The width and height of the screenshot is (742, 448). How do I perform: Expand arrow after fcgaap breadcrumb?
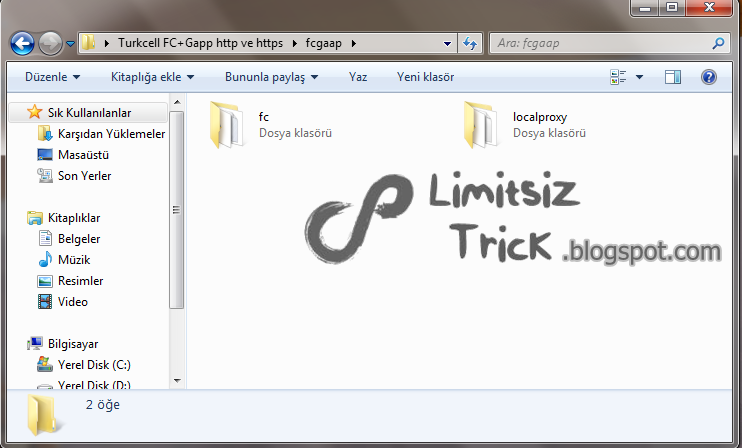pos(353,43)
